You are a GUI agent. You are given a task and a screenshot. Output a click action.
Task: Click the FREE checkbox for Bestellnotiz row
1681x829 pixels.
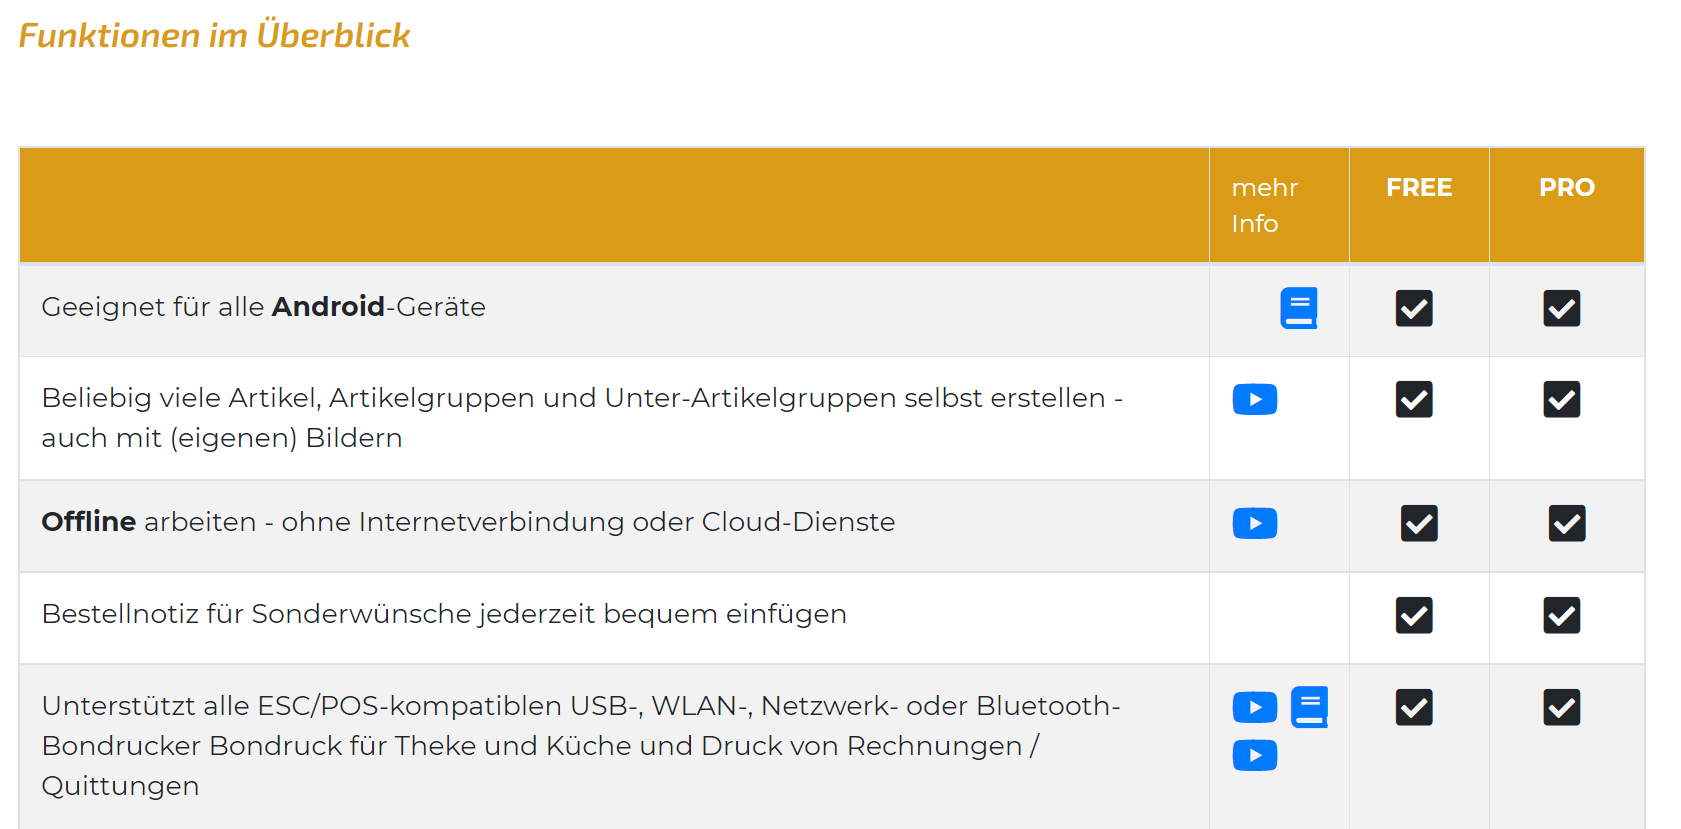click(x=1414, y=615)
